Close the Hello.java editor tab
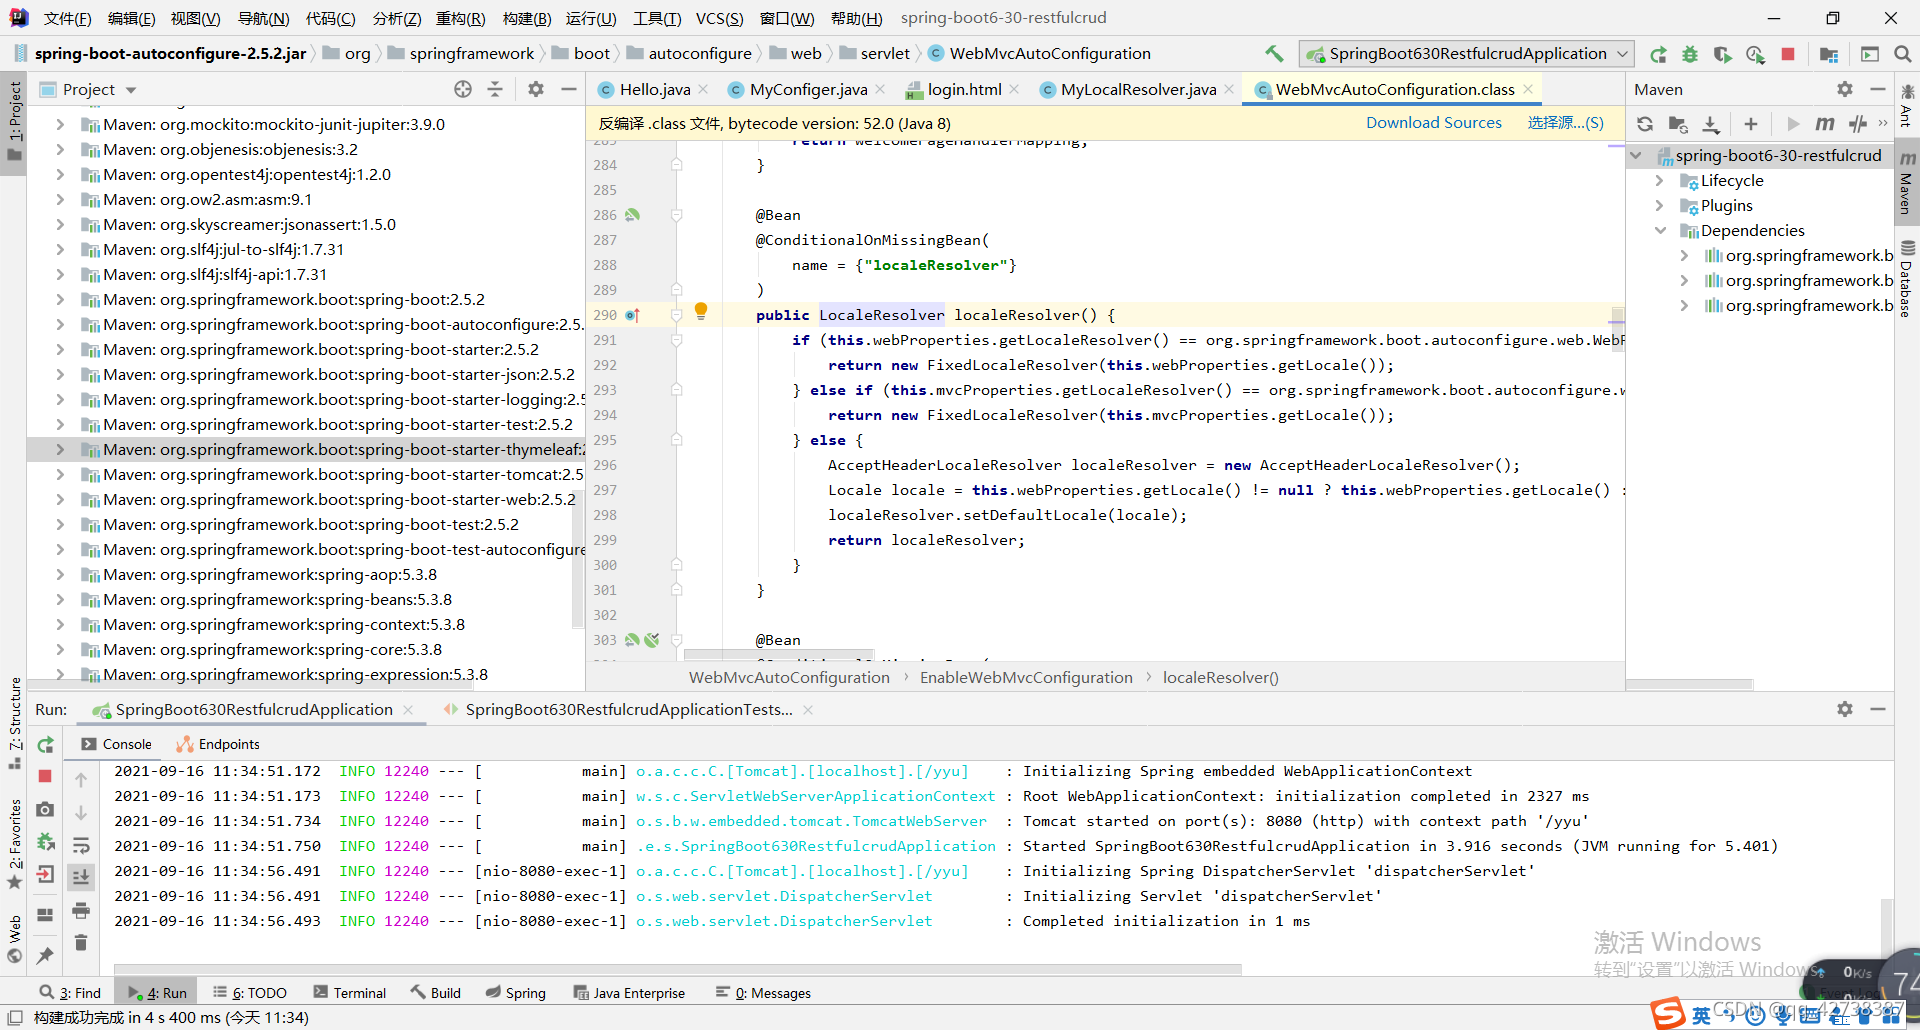The height and width of the screenshot is (1030, 1920). click(704, 90)
